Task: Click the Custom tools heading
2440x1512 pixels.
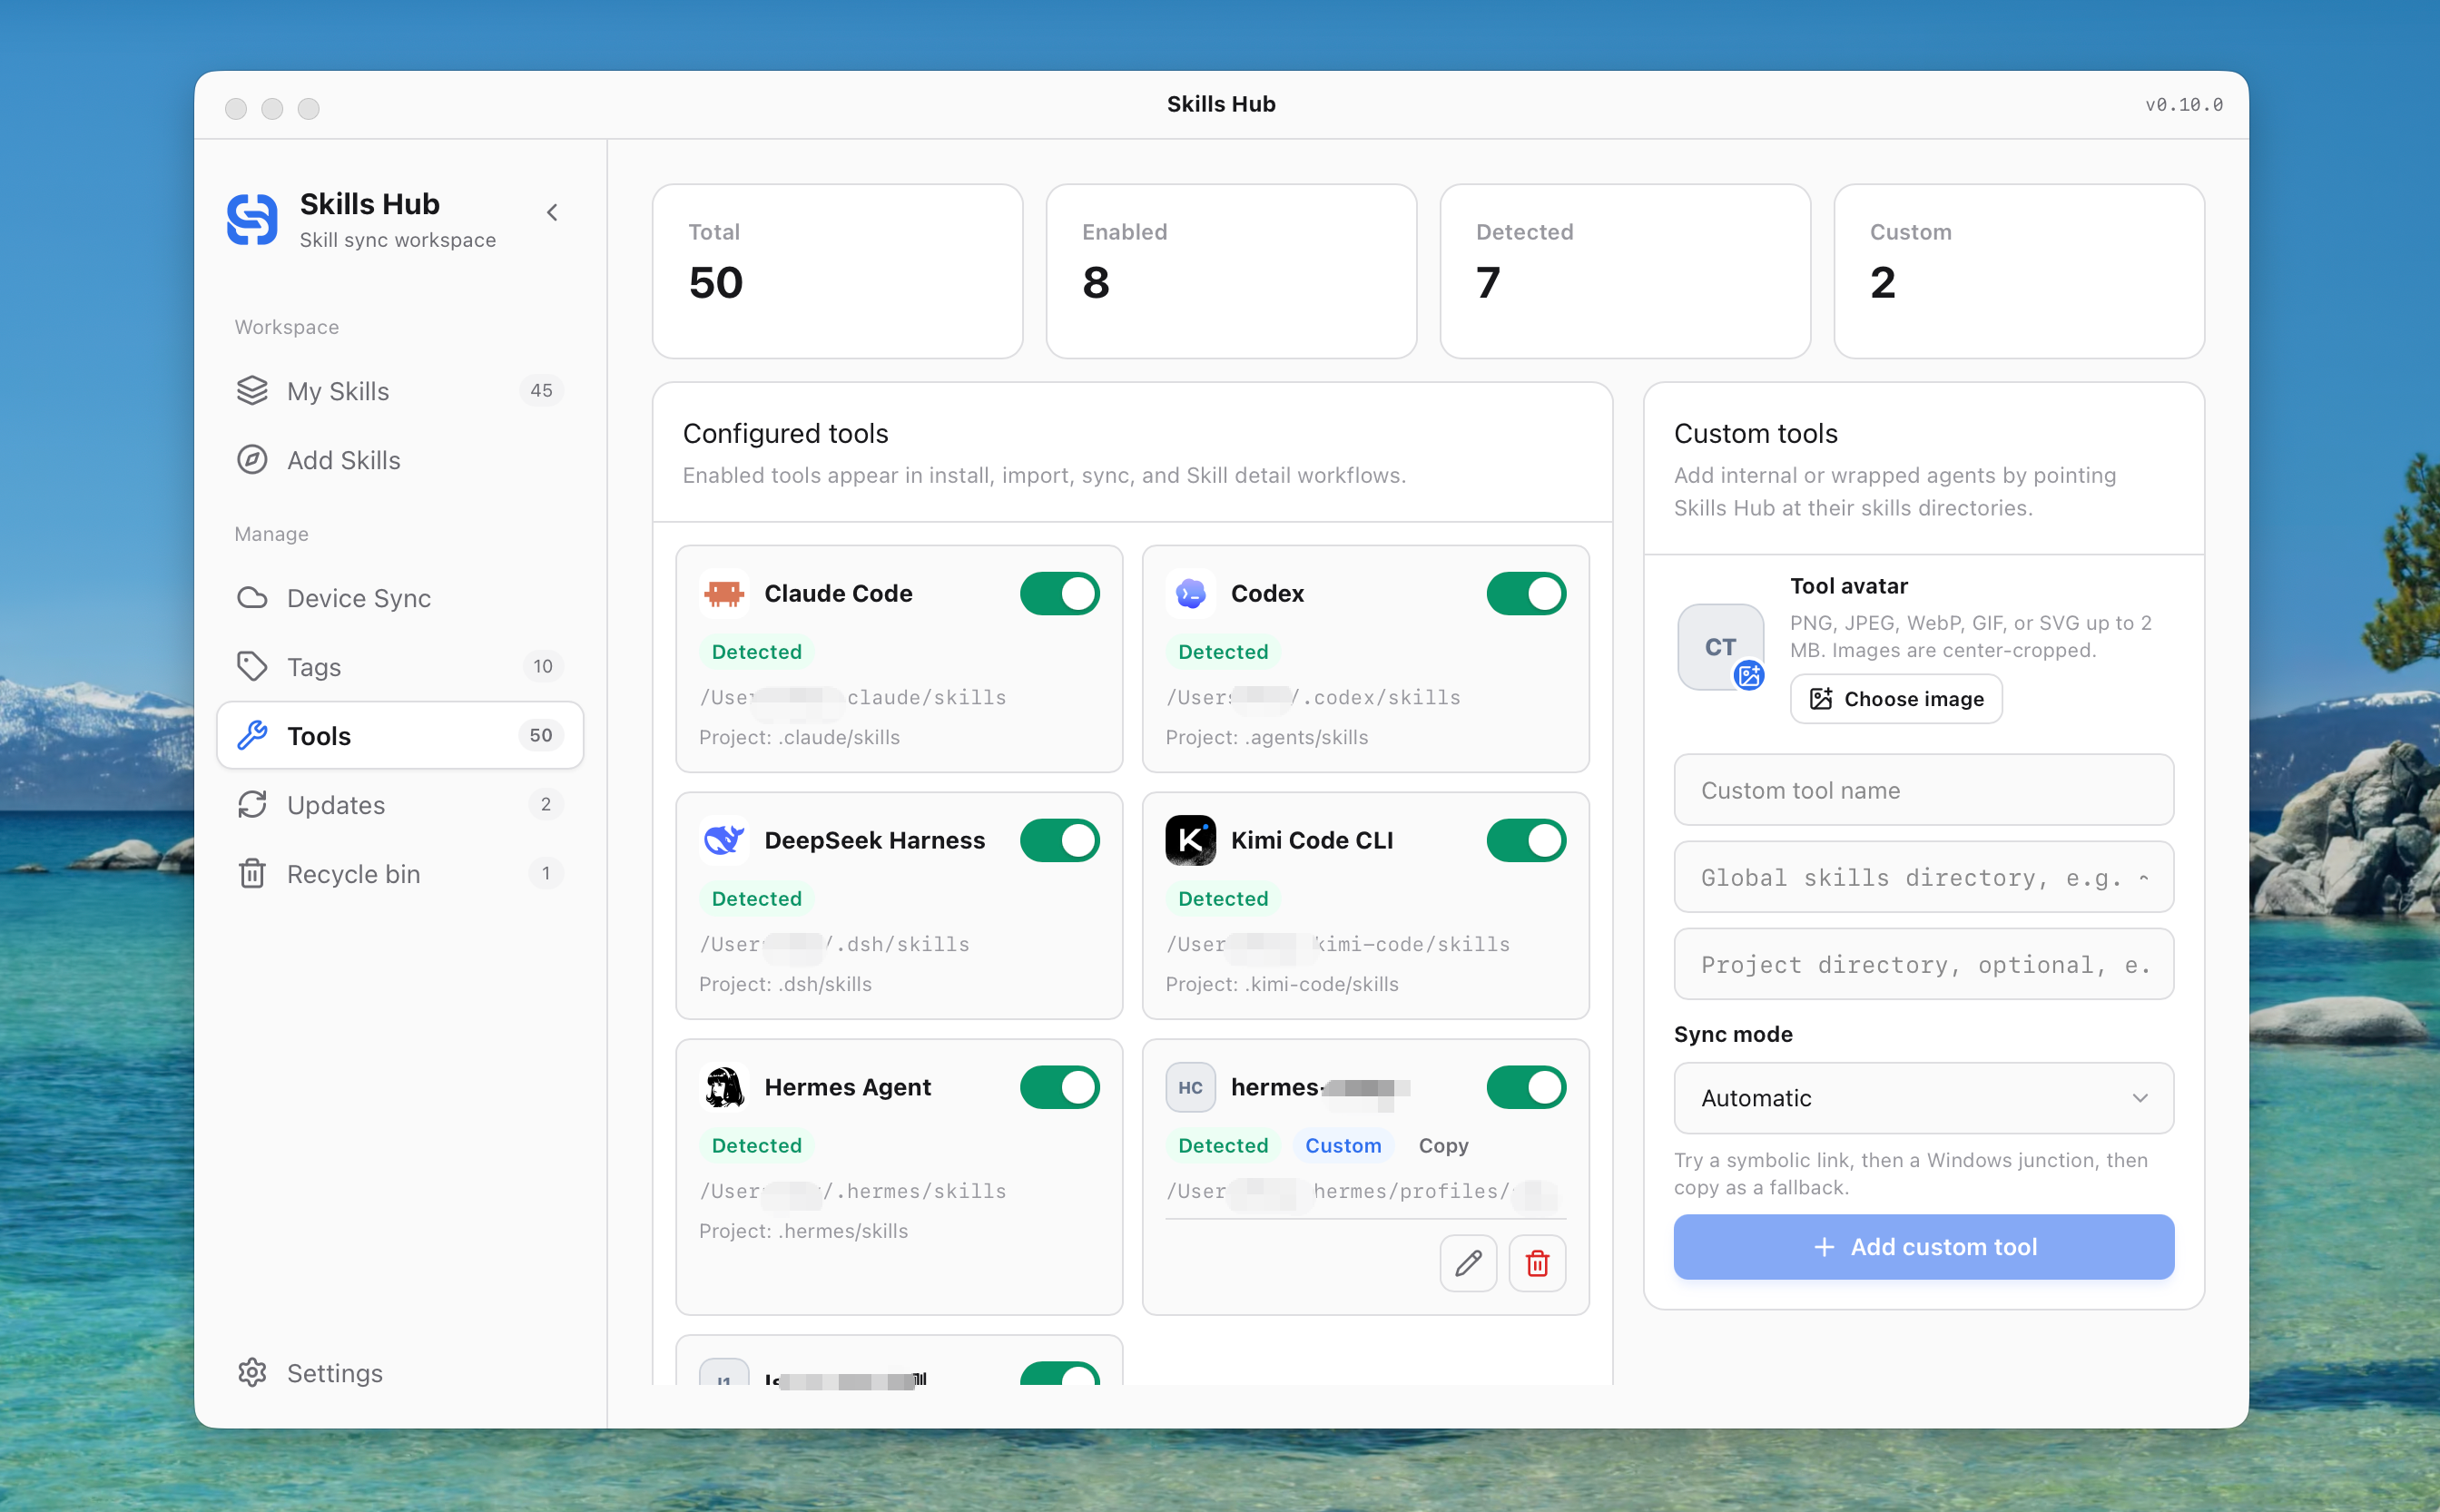Action: 1755,434
